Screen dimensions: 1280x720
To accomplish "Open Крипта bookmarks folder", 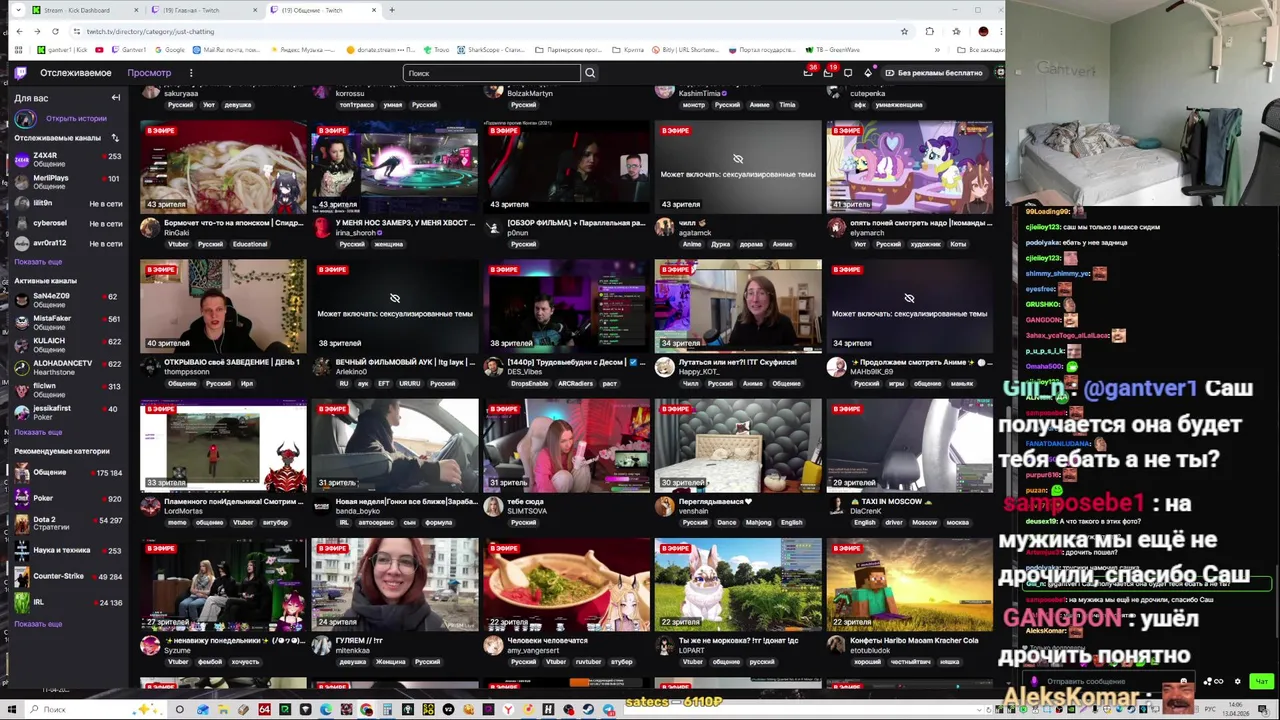I will 629,49.
